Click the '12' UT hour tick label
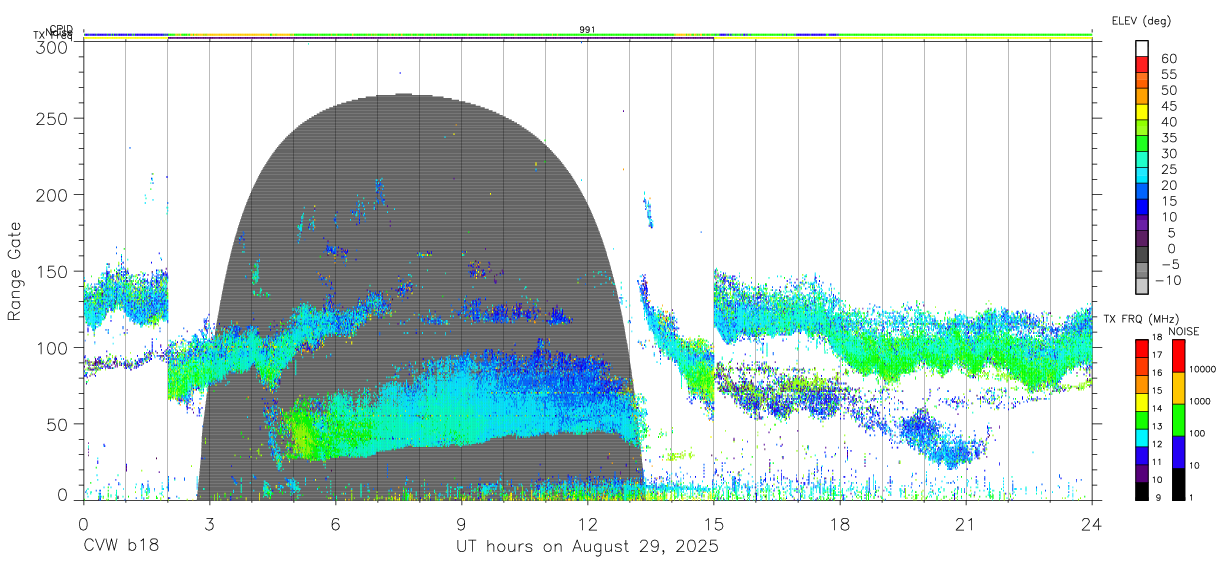Screen dimensions: 1228x567 pos(588,523)
